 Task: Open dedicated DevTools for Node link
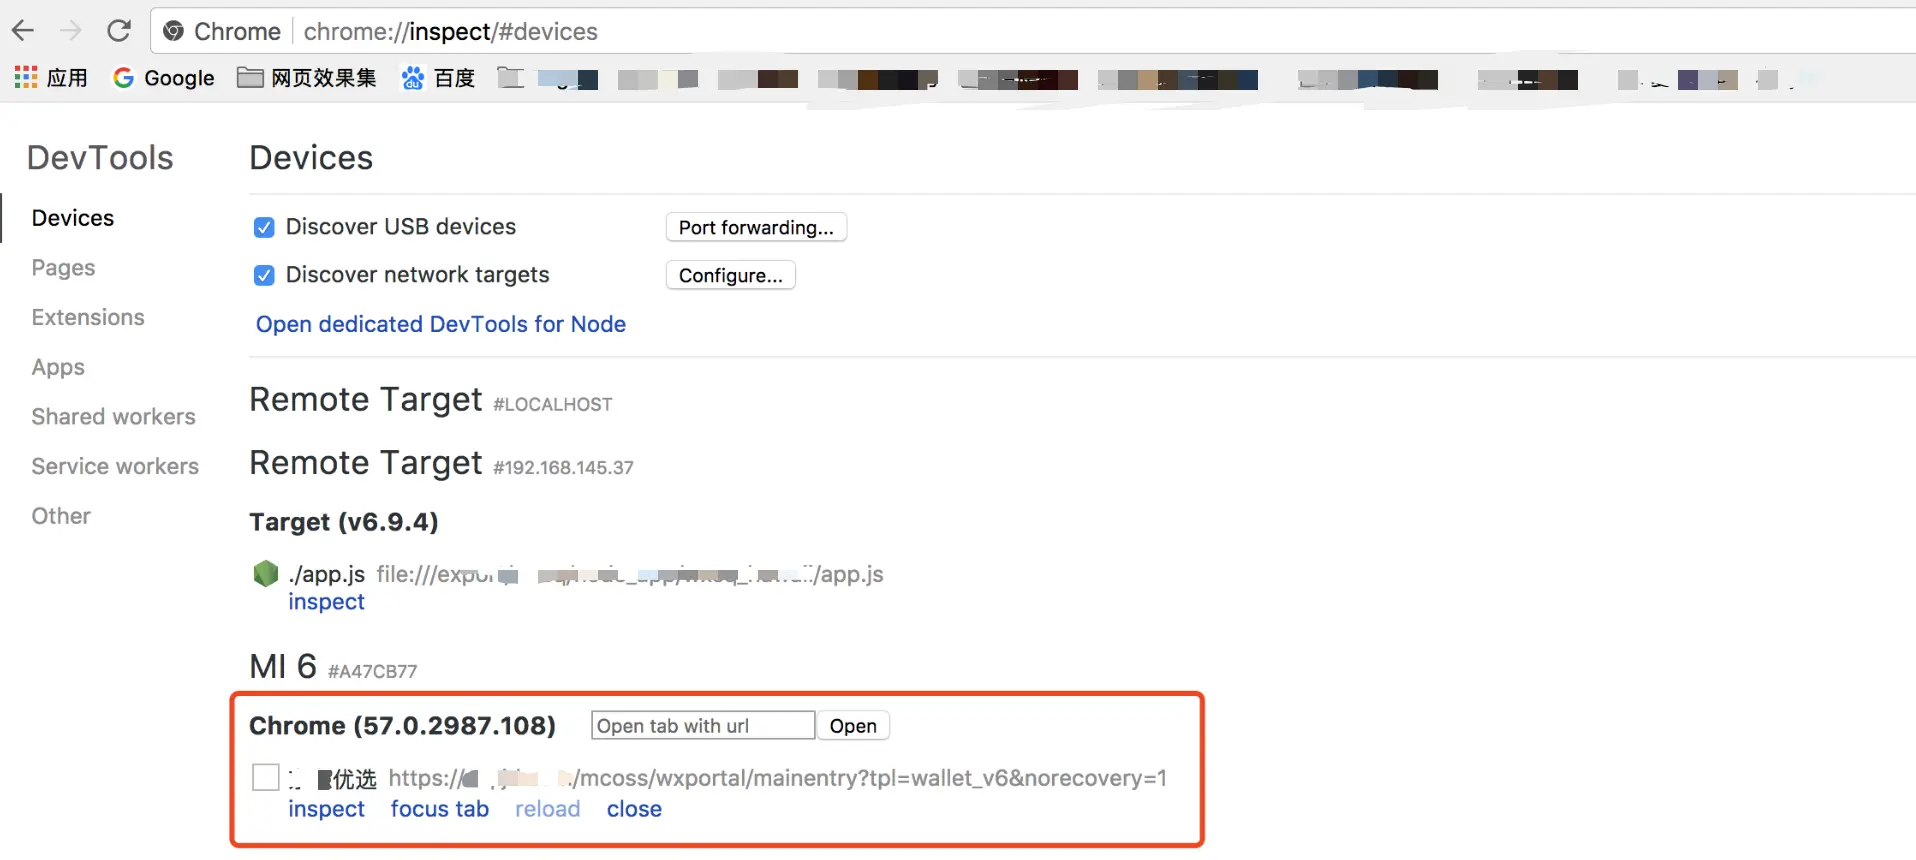click(x=441, y=324)
